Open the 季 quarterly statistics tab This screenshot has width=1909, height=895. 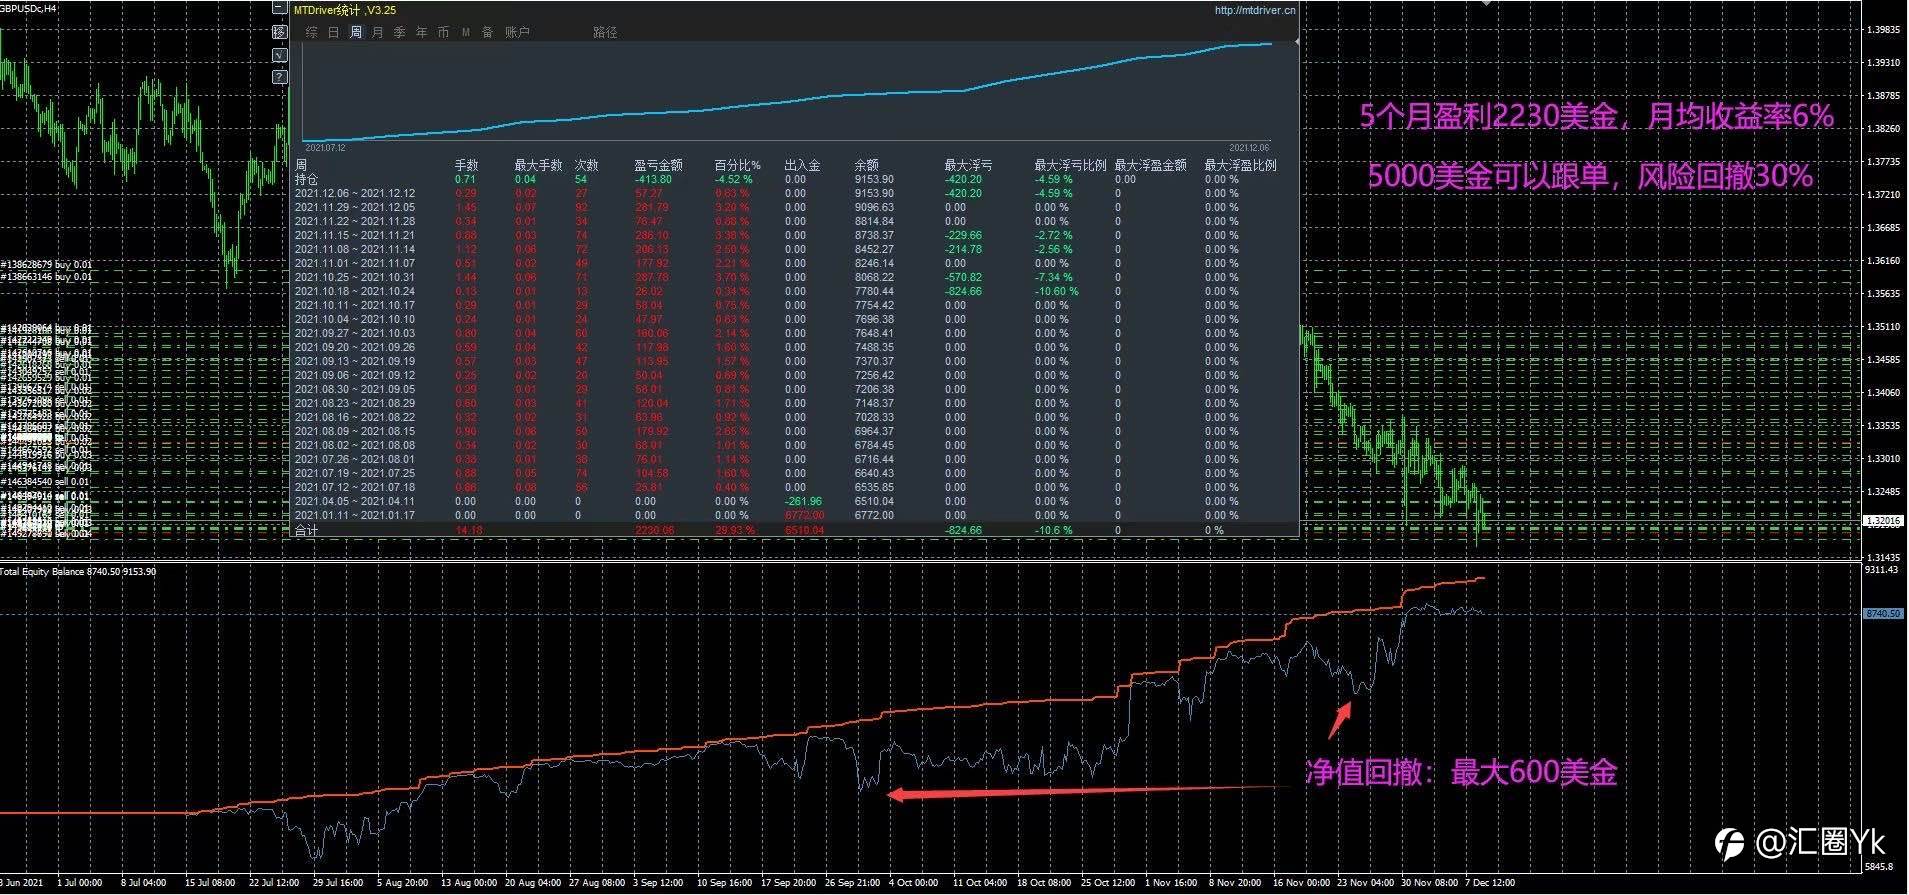[400, 32]
